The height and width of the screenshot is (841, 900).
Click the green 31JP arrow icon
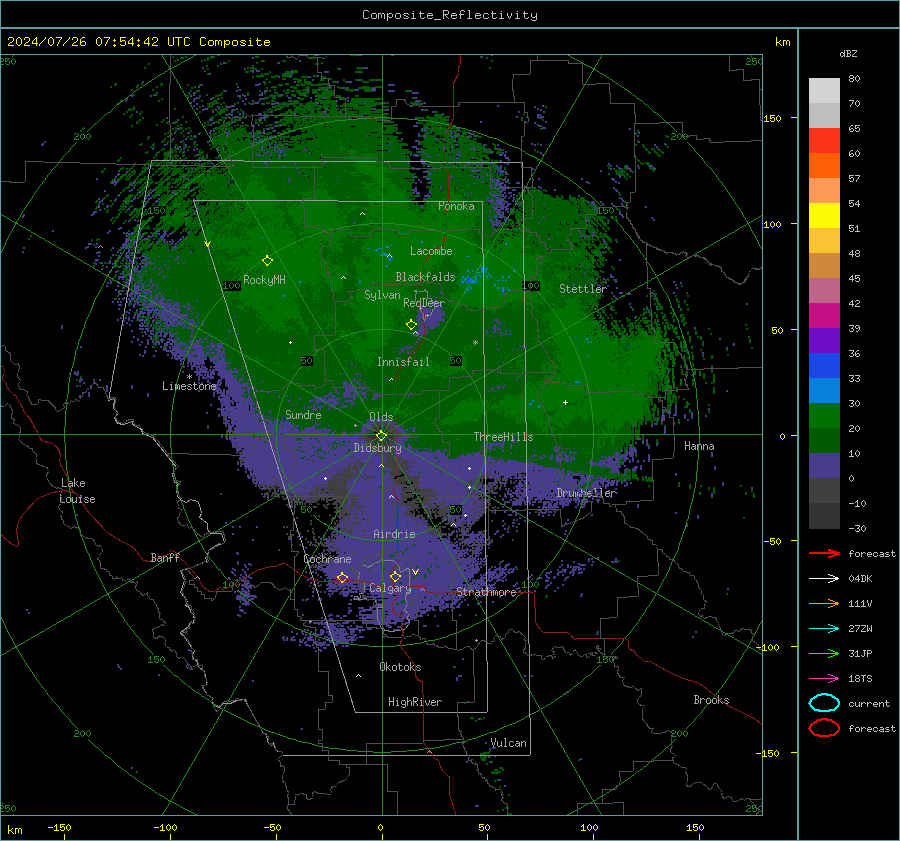824,653
